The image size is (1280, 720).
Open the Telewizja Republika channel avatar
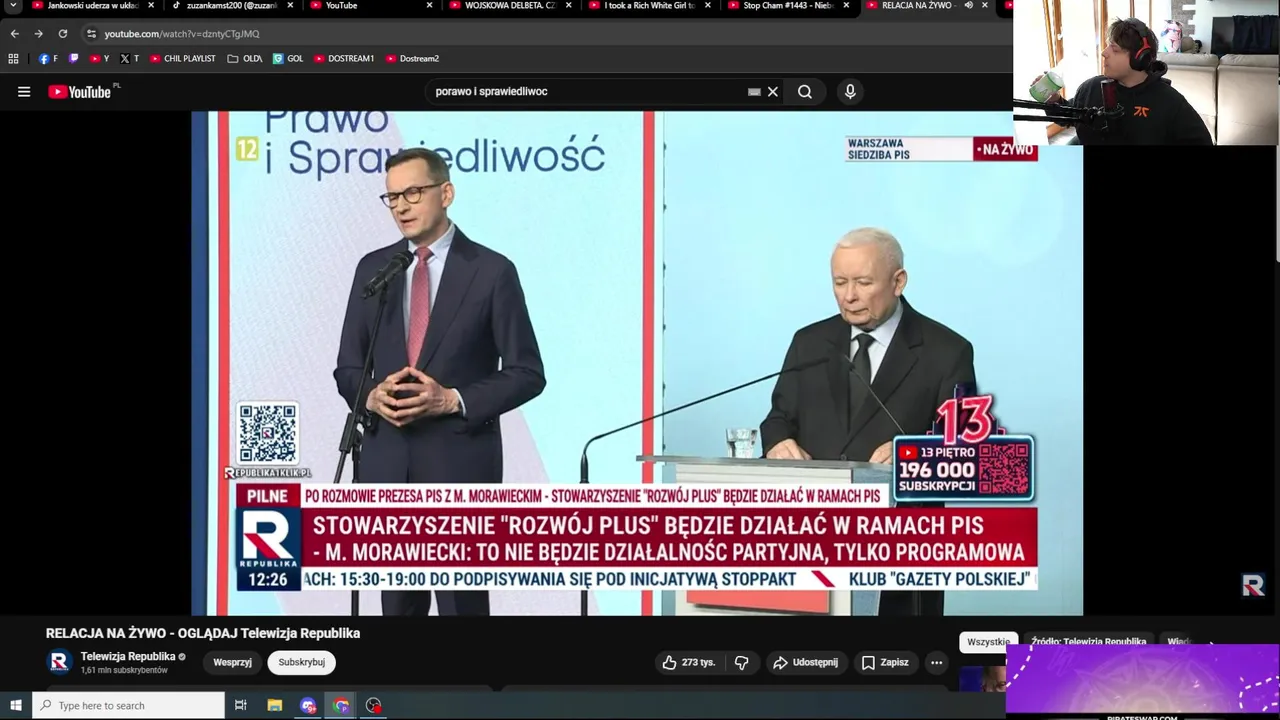59,662
